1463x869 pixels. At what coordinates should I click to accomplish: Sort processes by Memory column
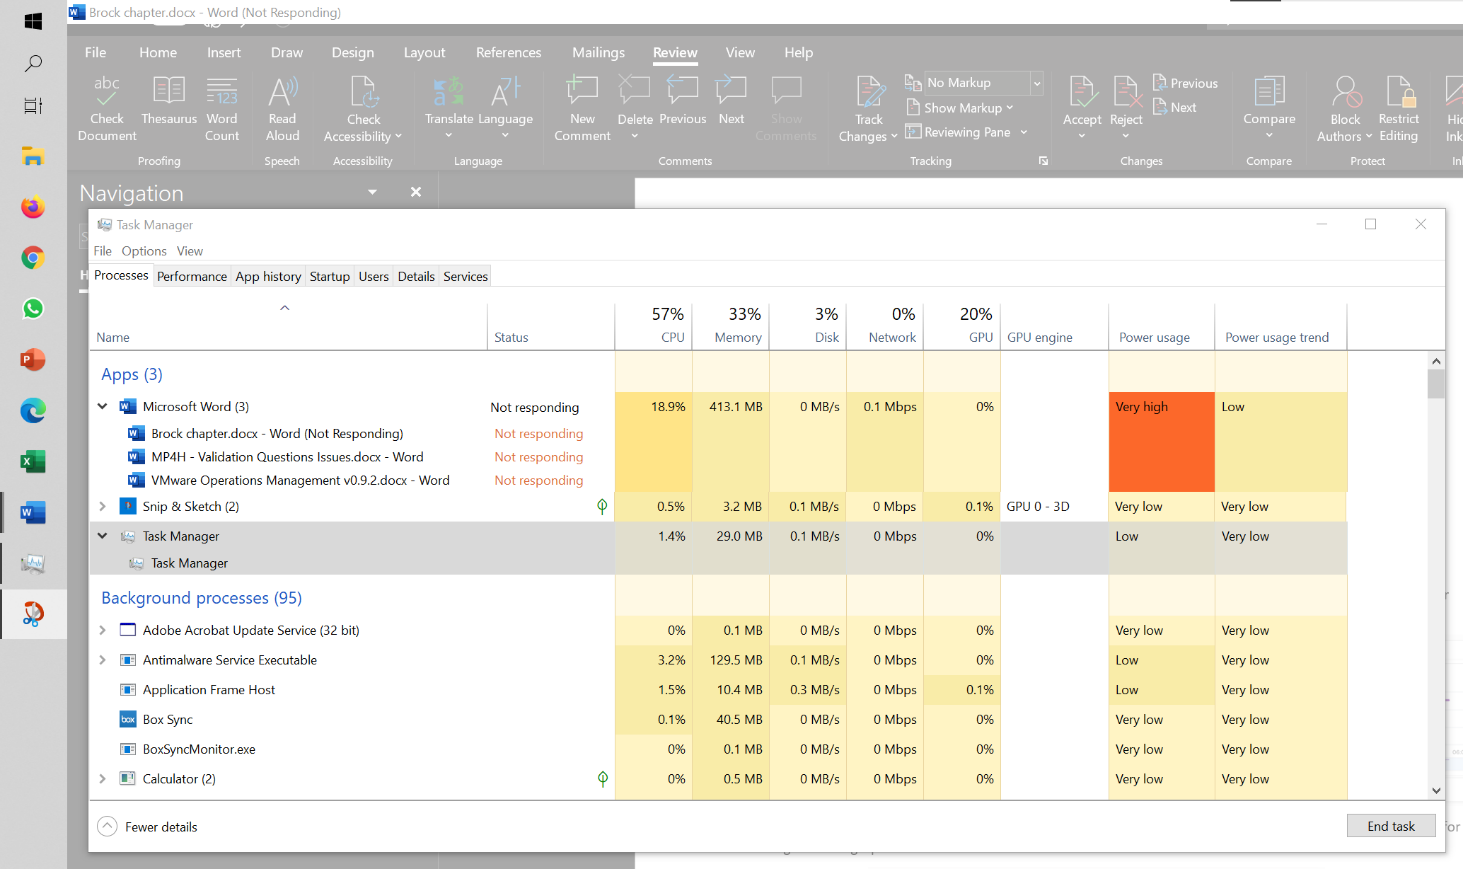click(x=731, y=326)
